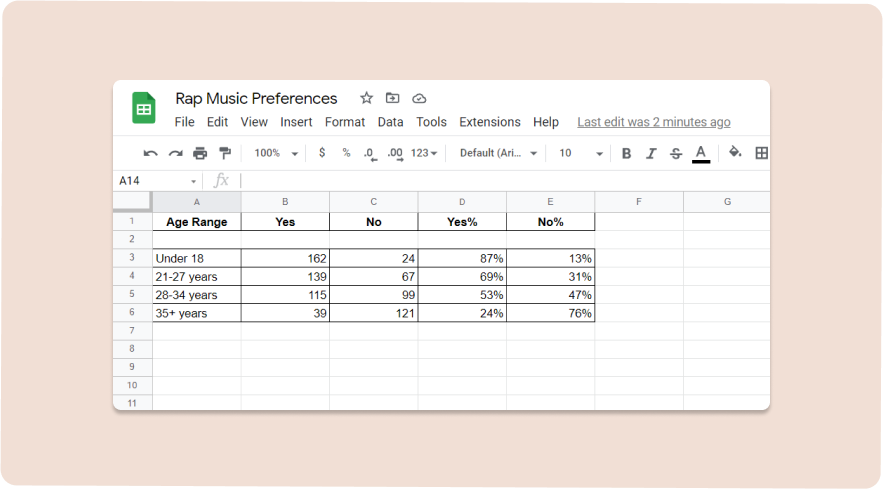Toggle Italic formatting

click(651, 153)
